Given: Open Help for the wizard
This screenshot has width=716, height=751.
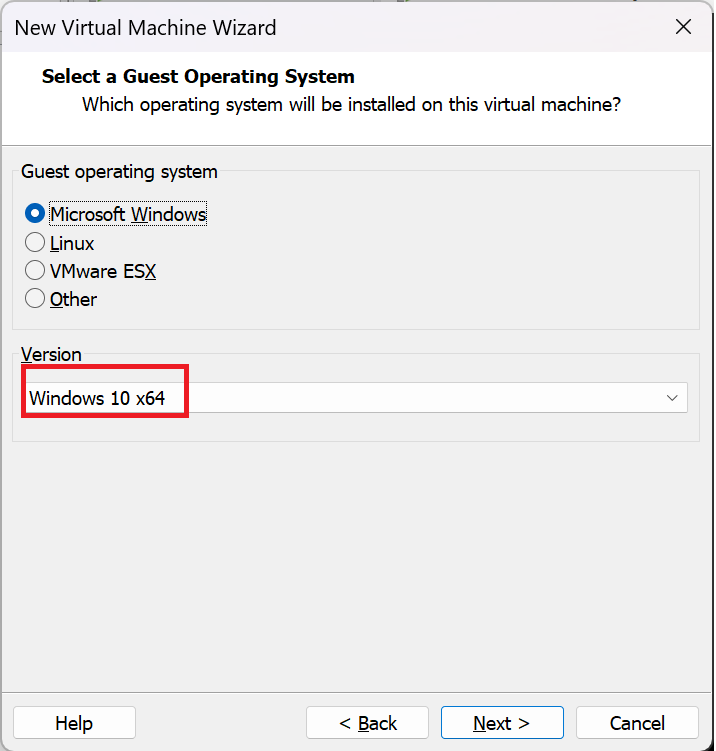Looking at the screenshot, I should click(74, 723).
